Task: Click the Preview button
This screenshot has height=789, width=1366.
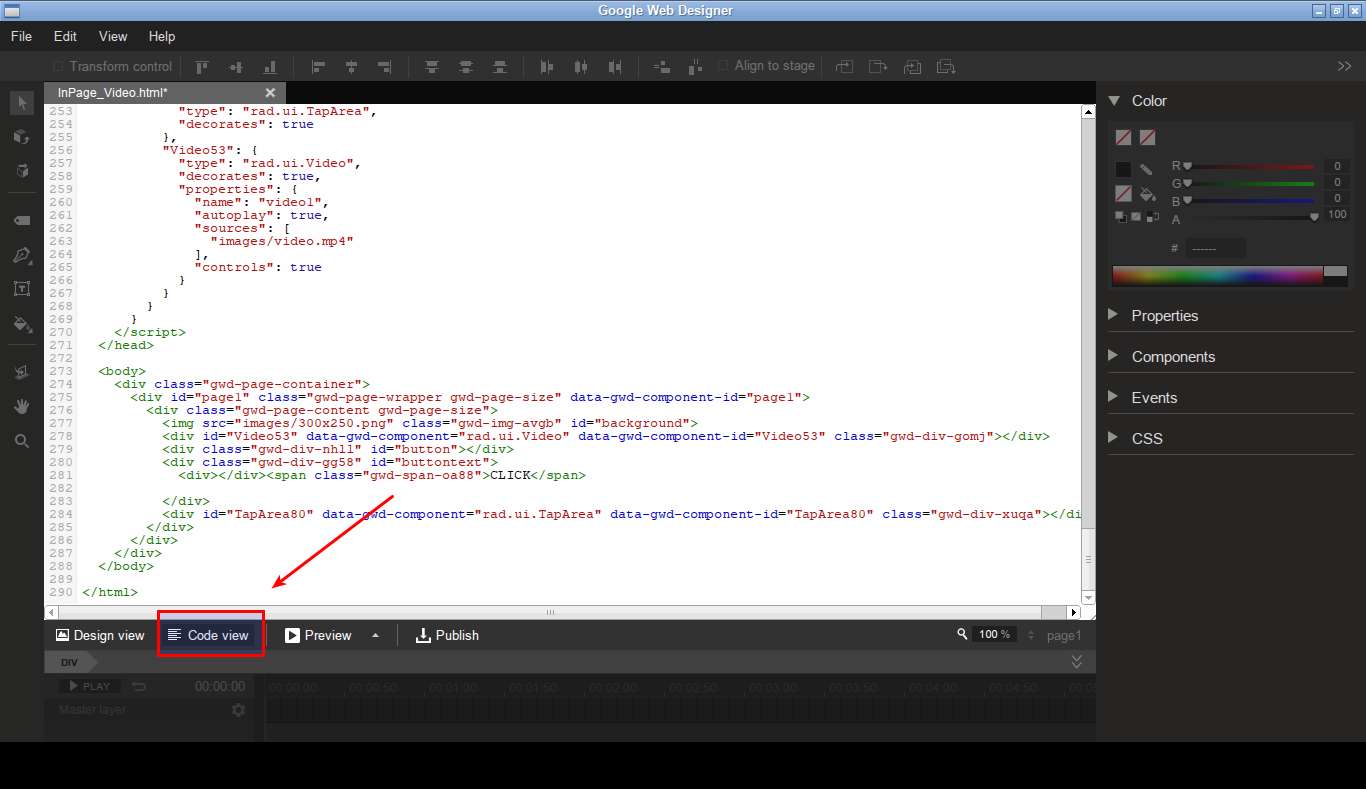Action: click(x=318, y=635)
